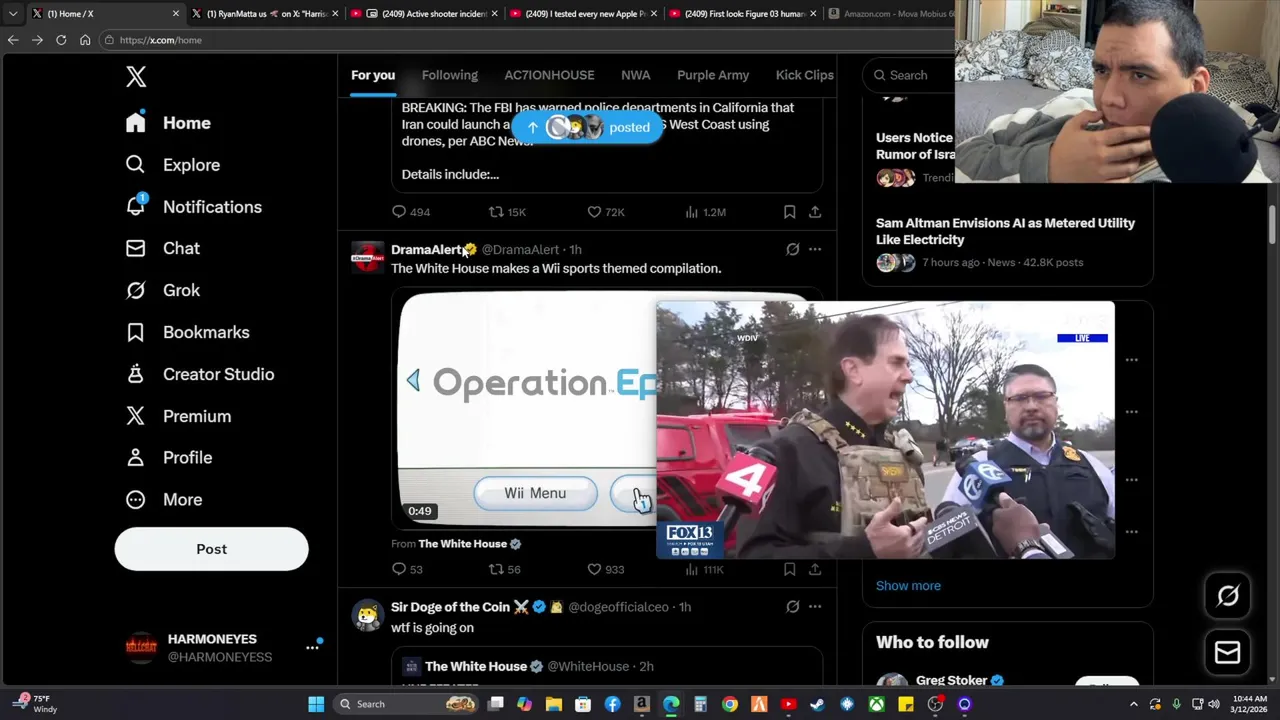Open HARMONEYES account options menu

pos(312,647)
